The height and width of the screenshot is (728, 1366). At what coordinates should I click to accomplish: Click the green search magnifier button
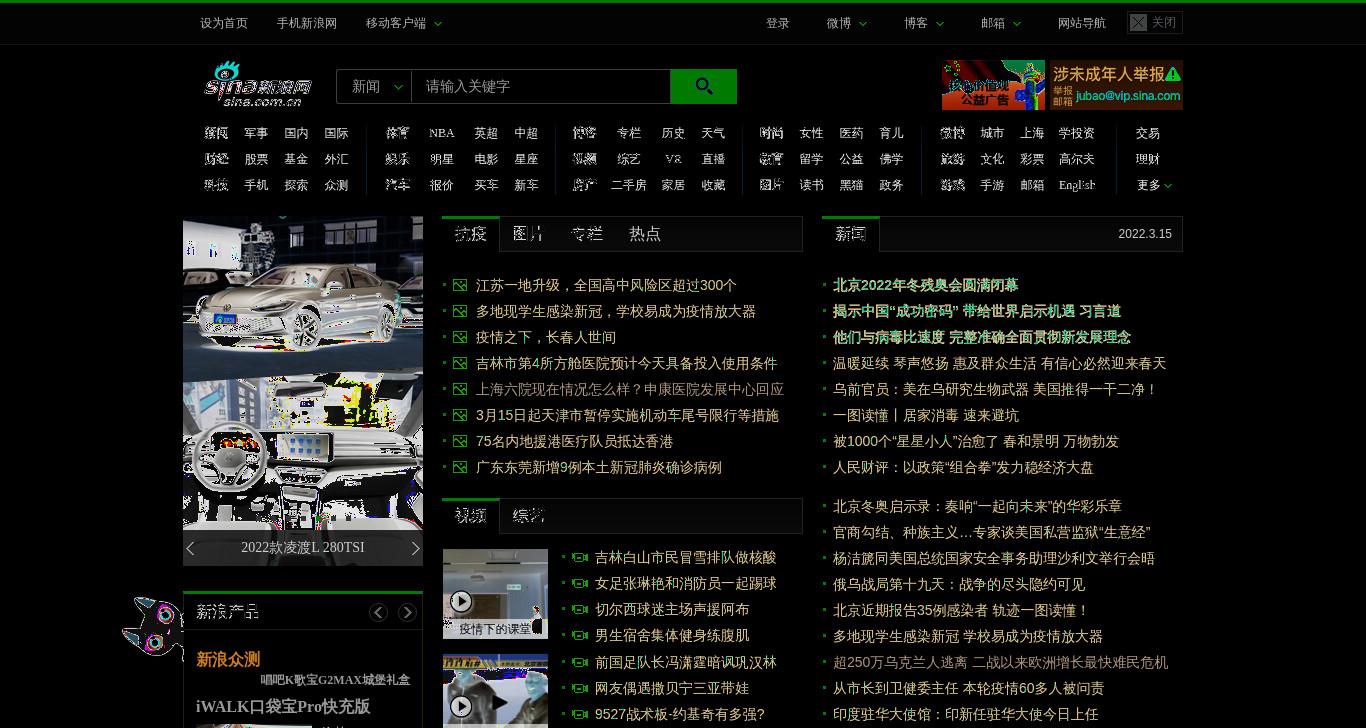pos(703,86)
